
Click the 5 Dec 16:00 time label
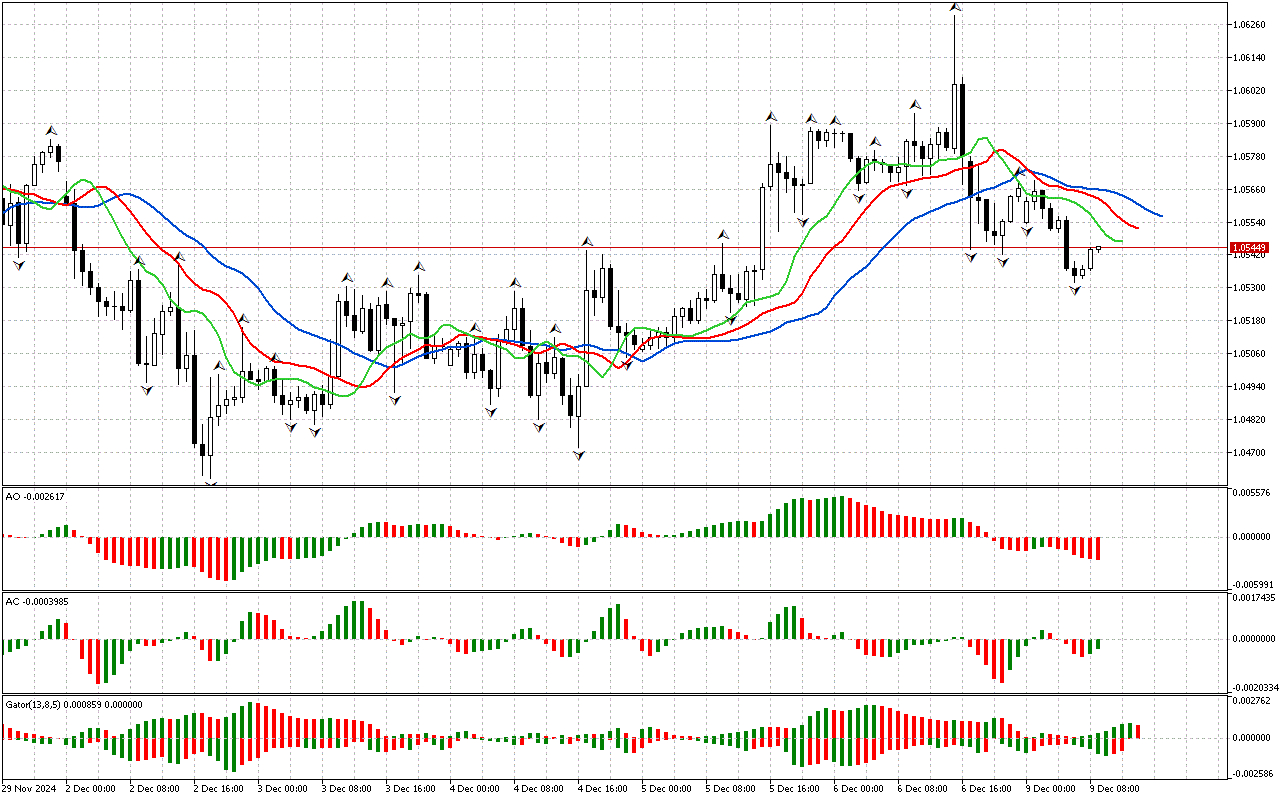(795, 789)
